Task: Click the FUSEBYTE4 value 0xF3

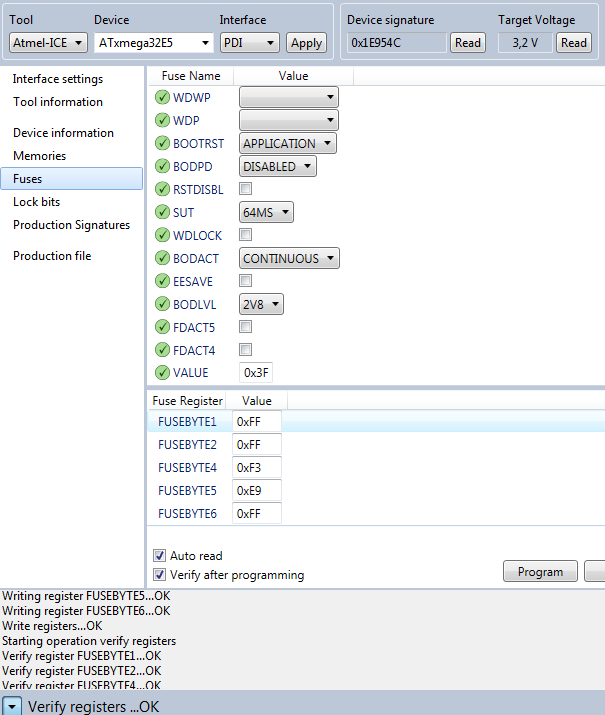Action: click(x=257, y=467)
